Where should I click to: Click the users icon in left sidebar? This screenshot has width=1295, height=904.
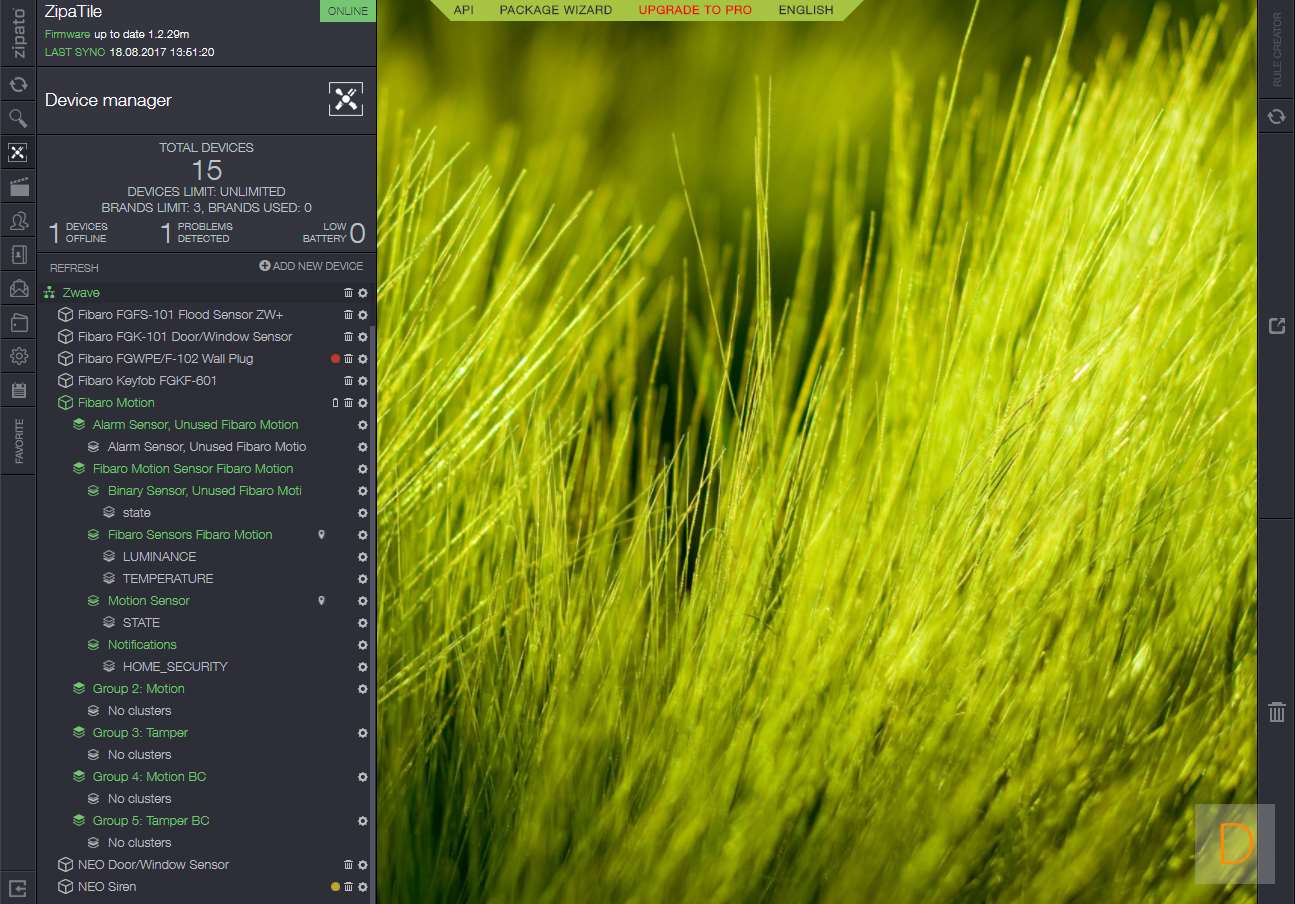18,221
